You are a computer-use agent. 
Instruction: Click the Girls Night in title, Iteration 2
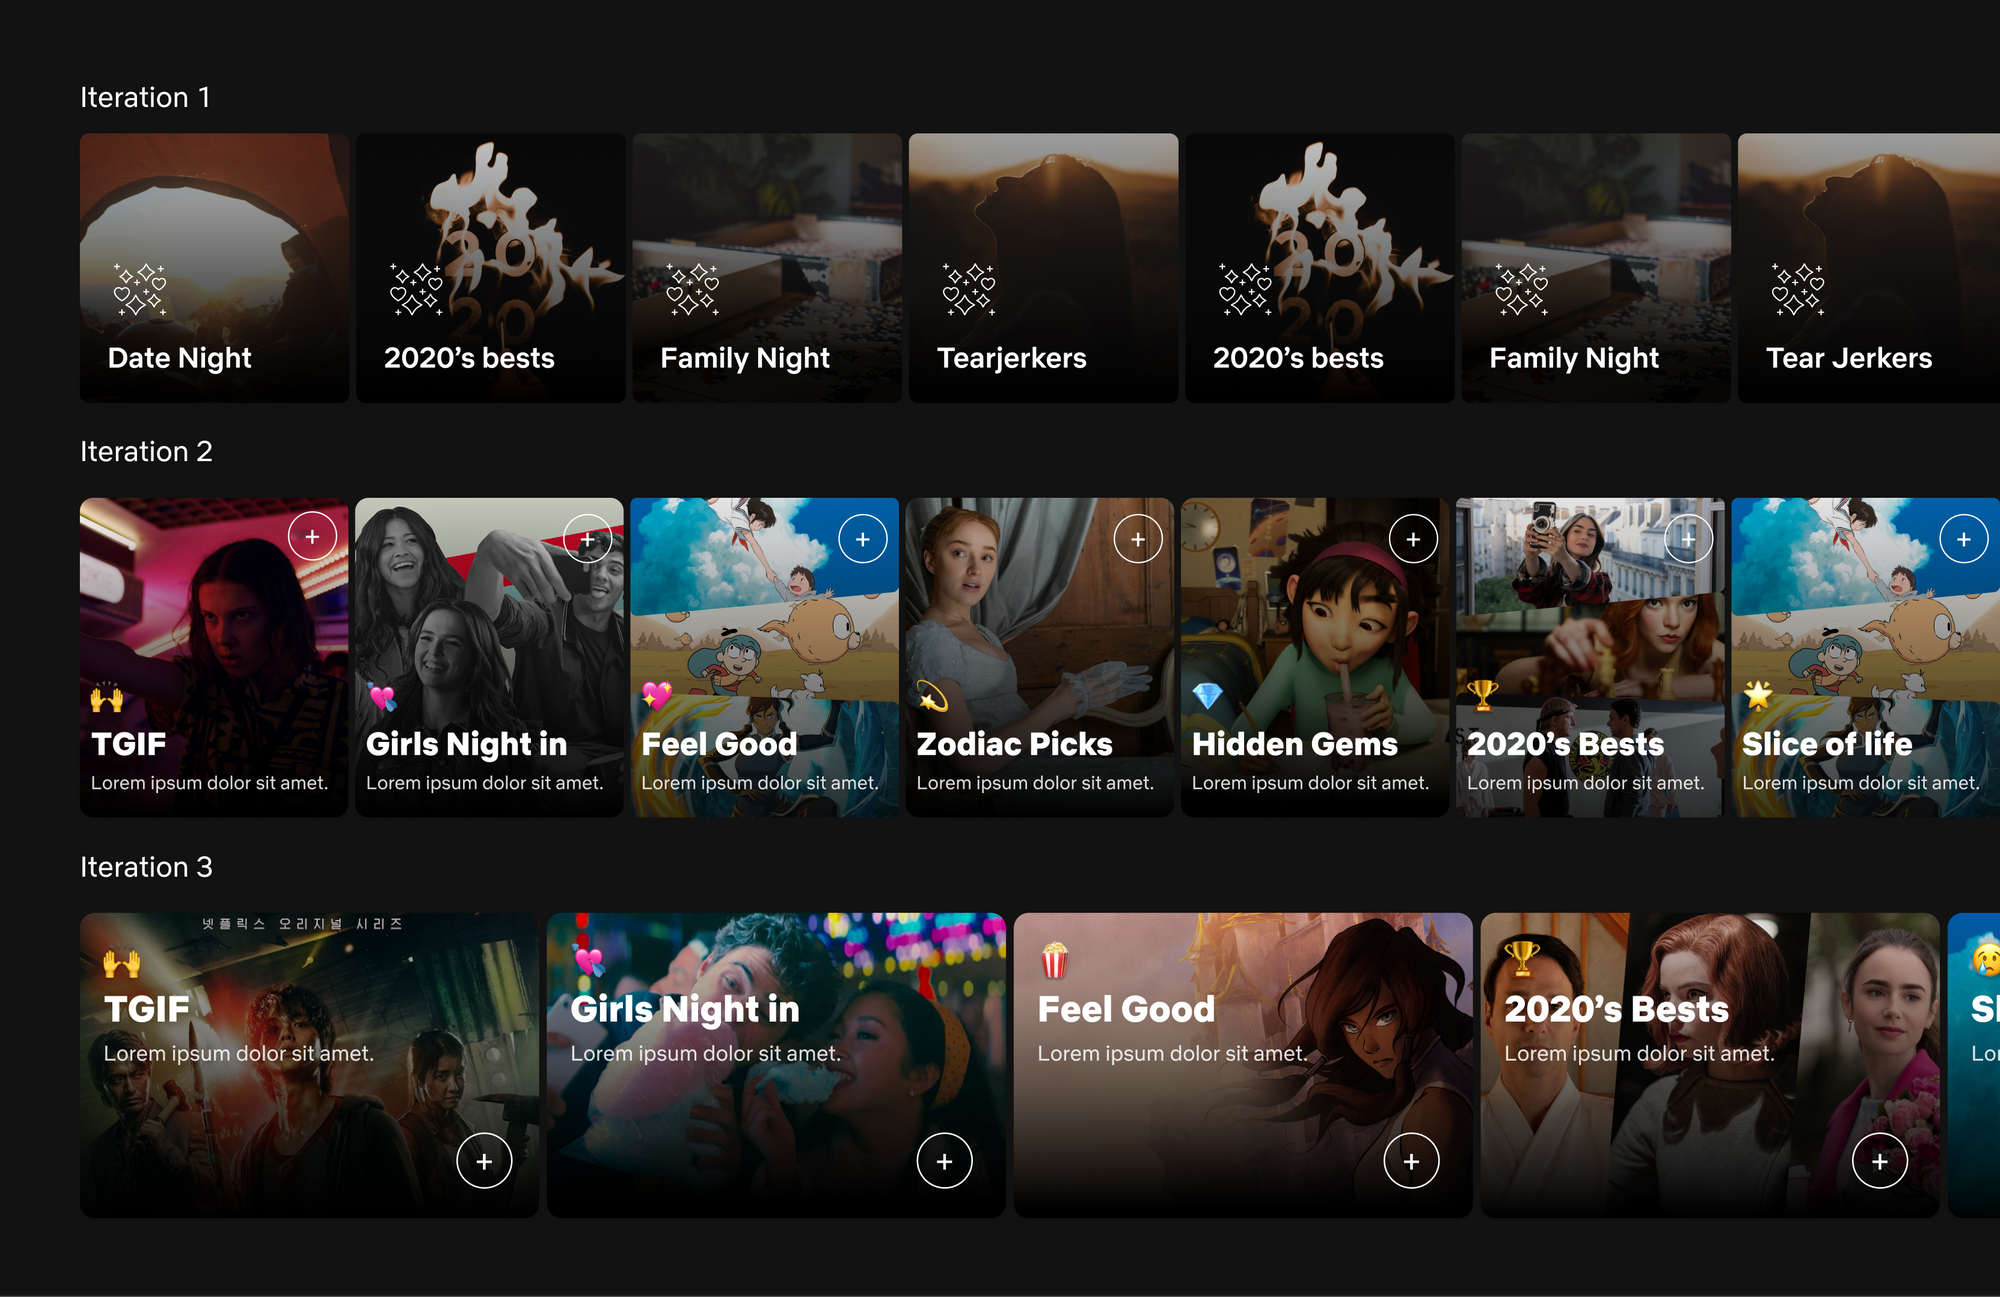(466, 744)
